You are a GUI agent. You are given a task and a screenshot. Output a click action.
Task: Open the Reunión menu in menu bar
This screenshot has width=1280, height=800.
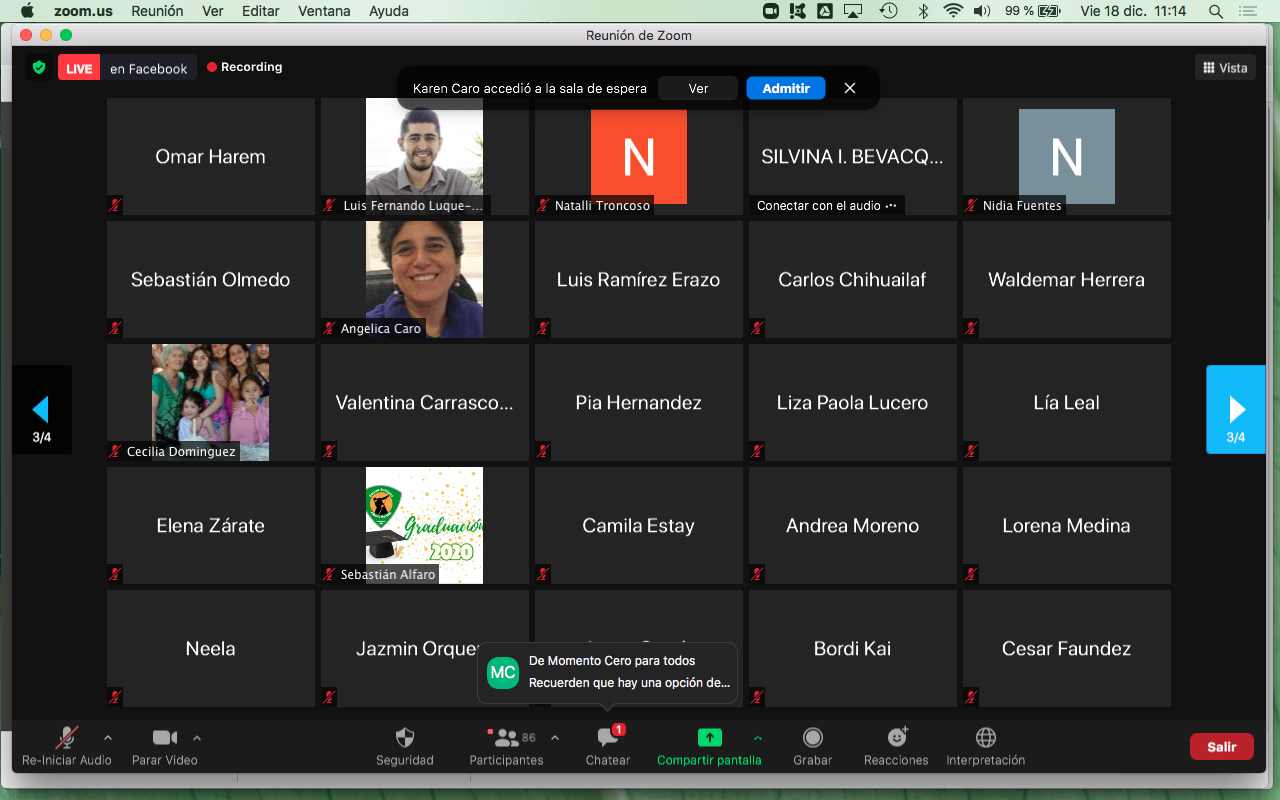(155, 11)
